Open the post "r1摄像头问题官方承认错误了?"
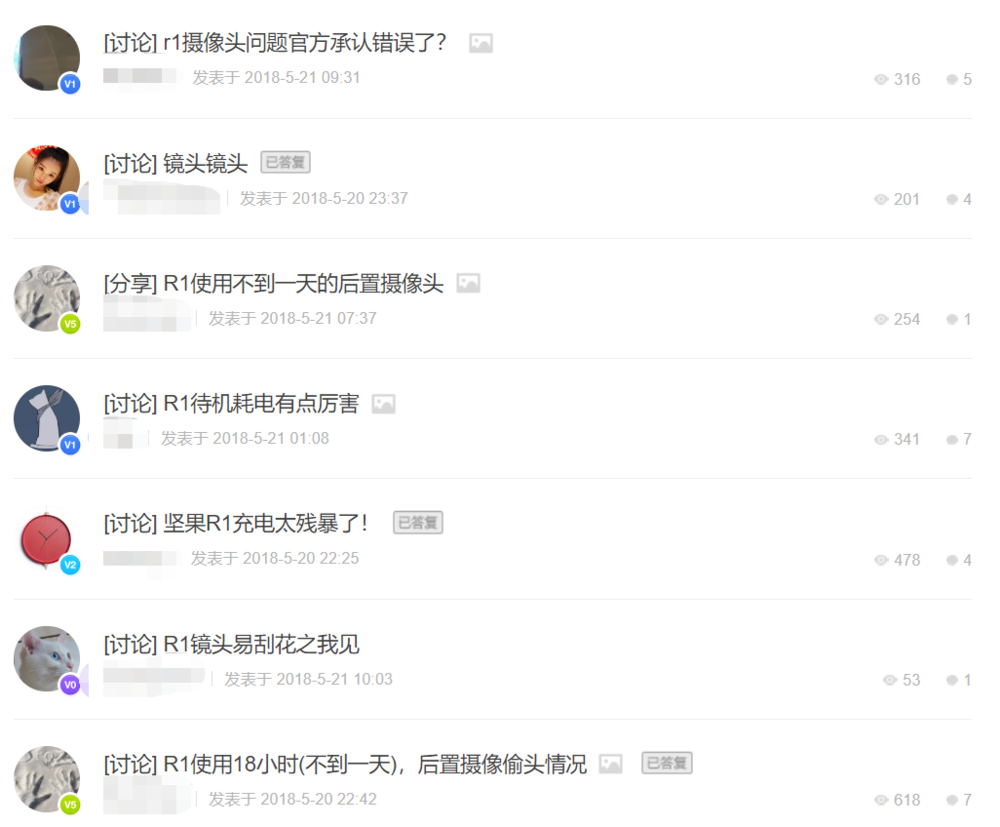 [274, 43]
